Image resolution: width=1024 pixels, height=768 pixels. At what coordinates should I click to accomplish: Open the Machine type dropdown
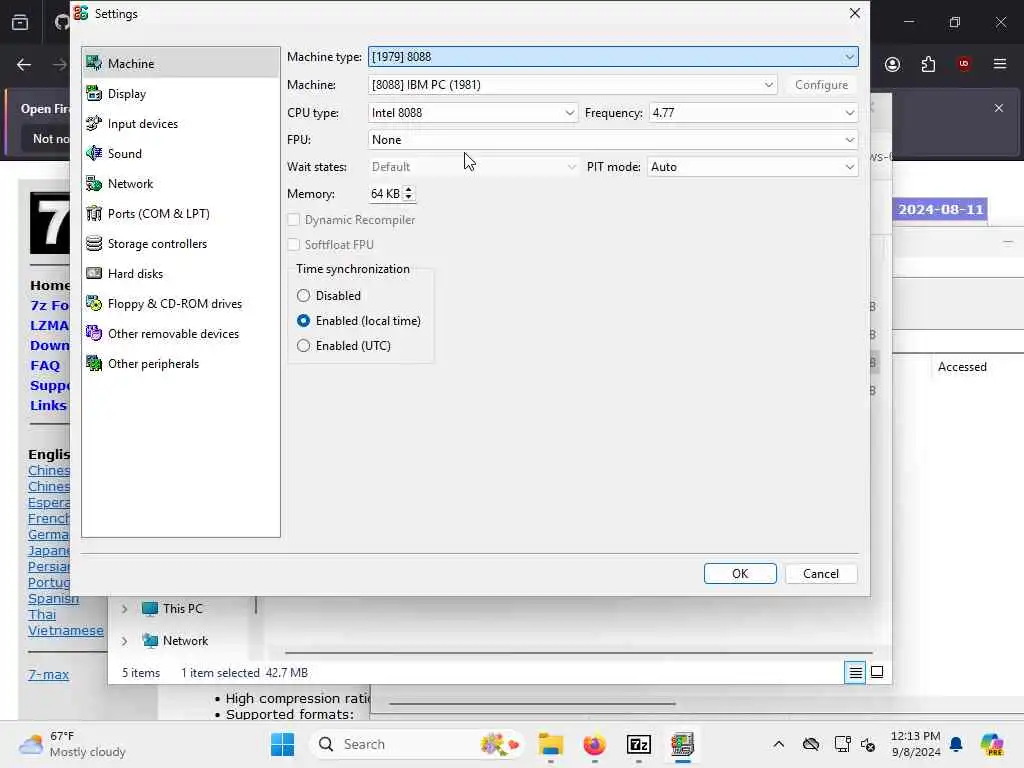click(x=613, y=57)
